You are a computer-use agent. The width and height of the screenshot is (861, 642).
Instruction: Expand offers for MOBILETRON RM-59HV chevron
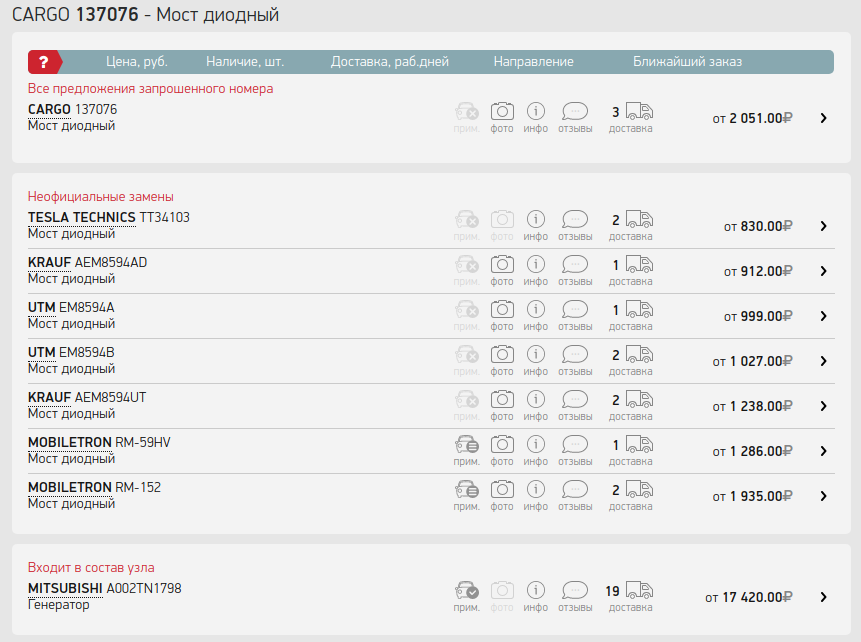click(824, 451)
